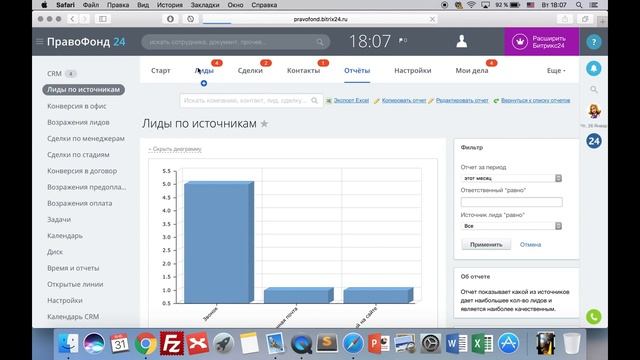Open notifications bell icon in right sidebar
Screen dimensions: 640x360
(594, 69)
